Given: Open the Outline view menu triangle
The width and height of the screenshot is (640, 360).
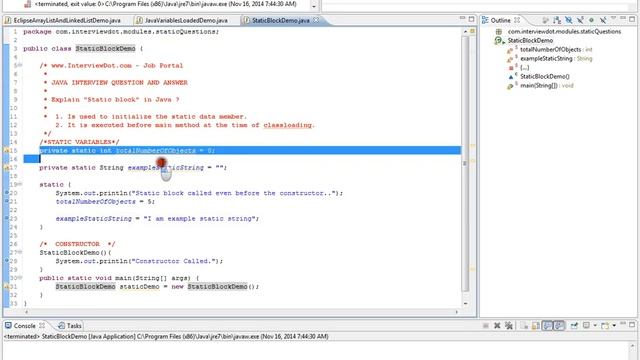Looking at the screenshot, I should point(613,18).
